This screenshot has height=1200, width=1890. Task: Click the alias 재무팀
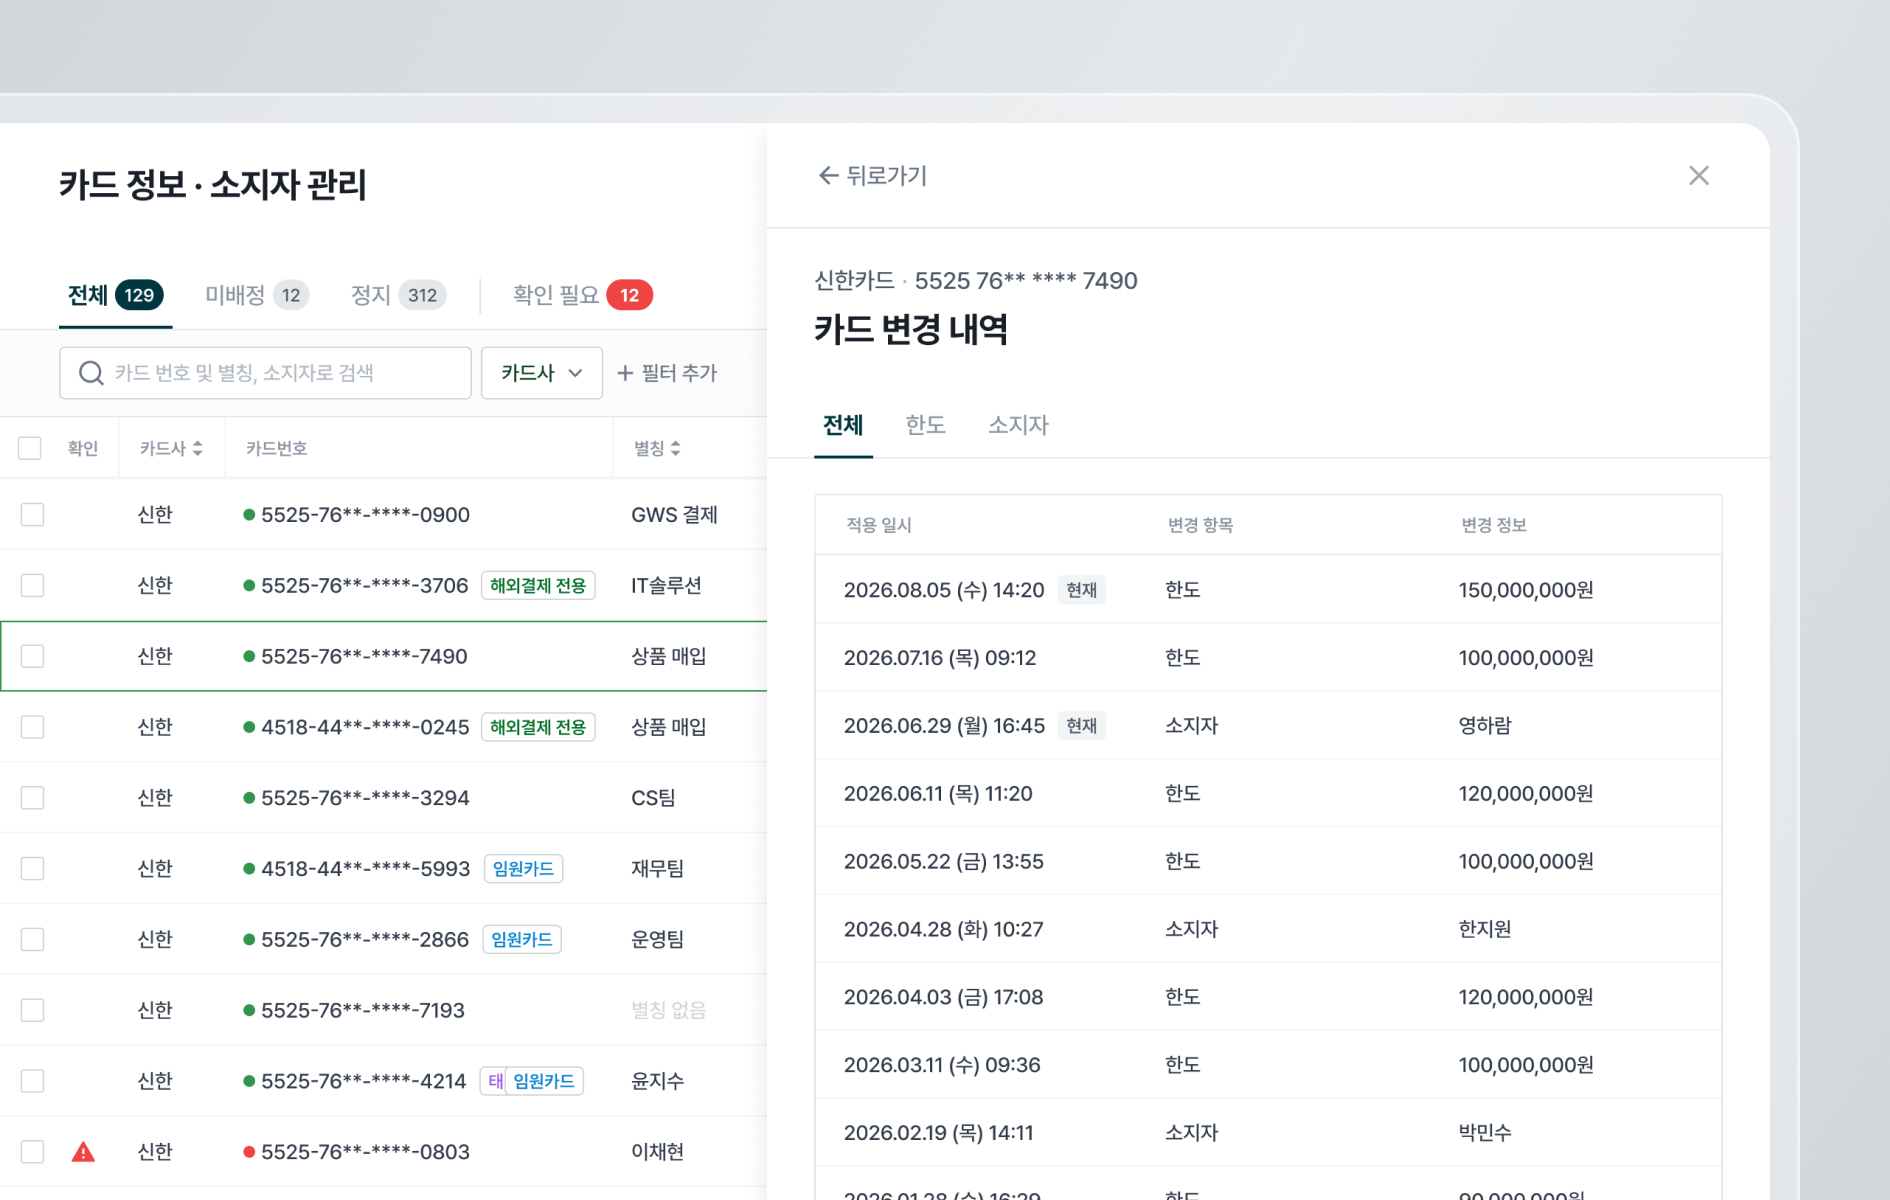pos(657,868)
